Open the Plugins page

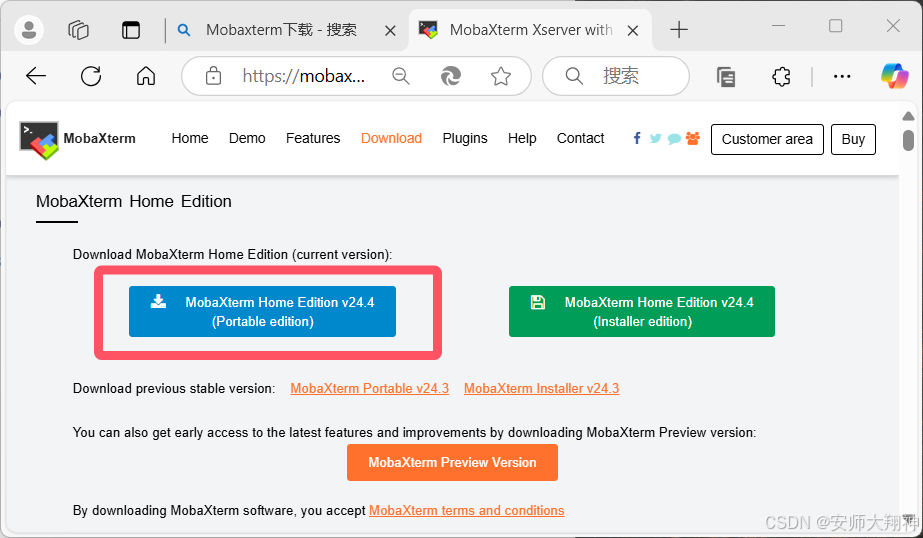click(x=465, y=138)
